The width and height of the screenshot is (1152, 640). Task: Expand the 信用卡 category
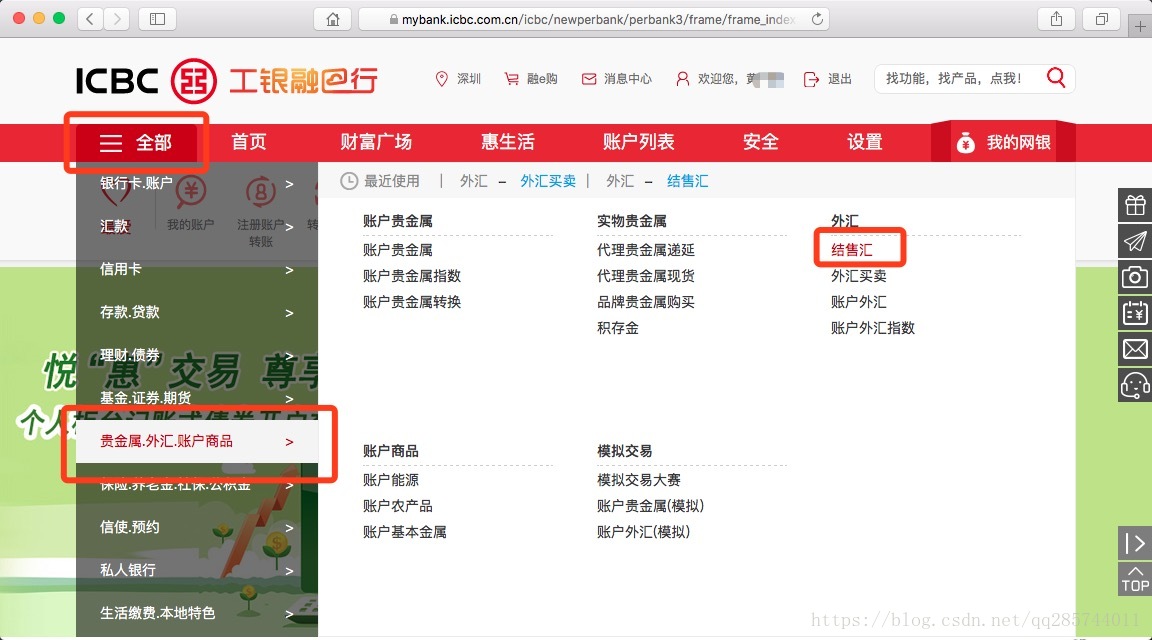[x=197, y=270]
